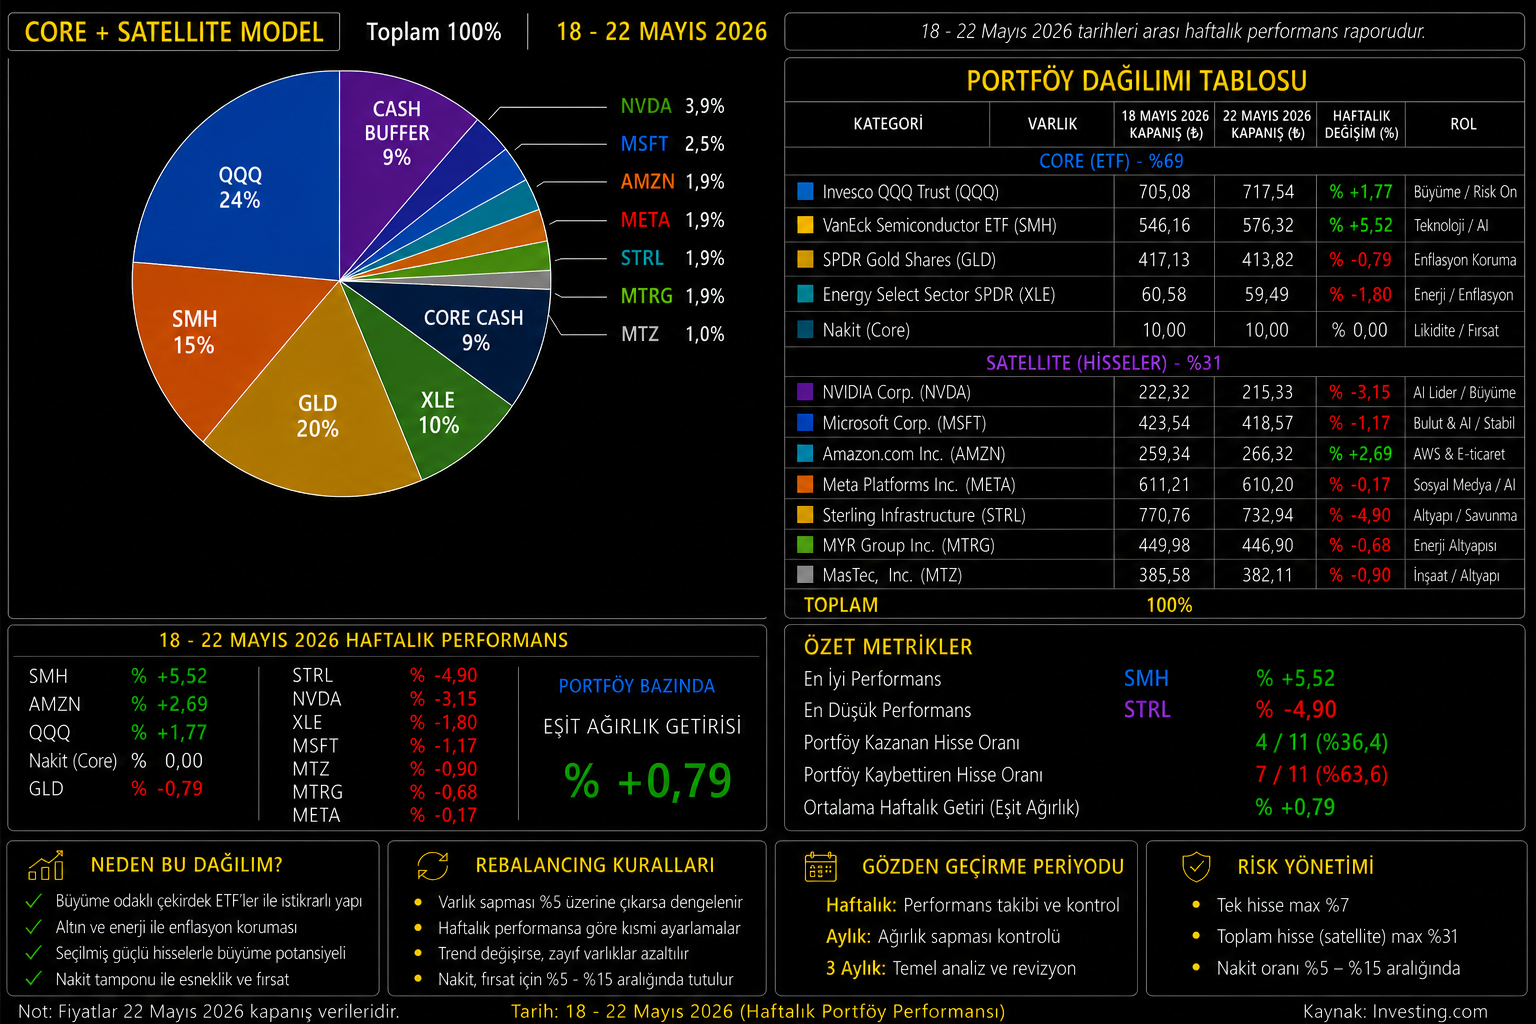
Task: Click the ROL column header
Action: 1463,124
